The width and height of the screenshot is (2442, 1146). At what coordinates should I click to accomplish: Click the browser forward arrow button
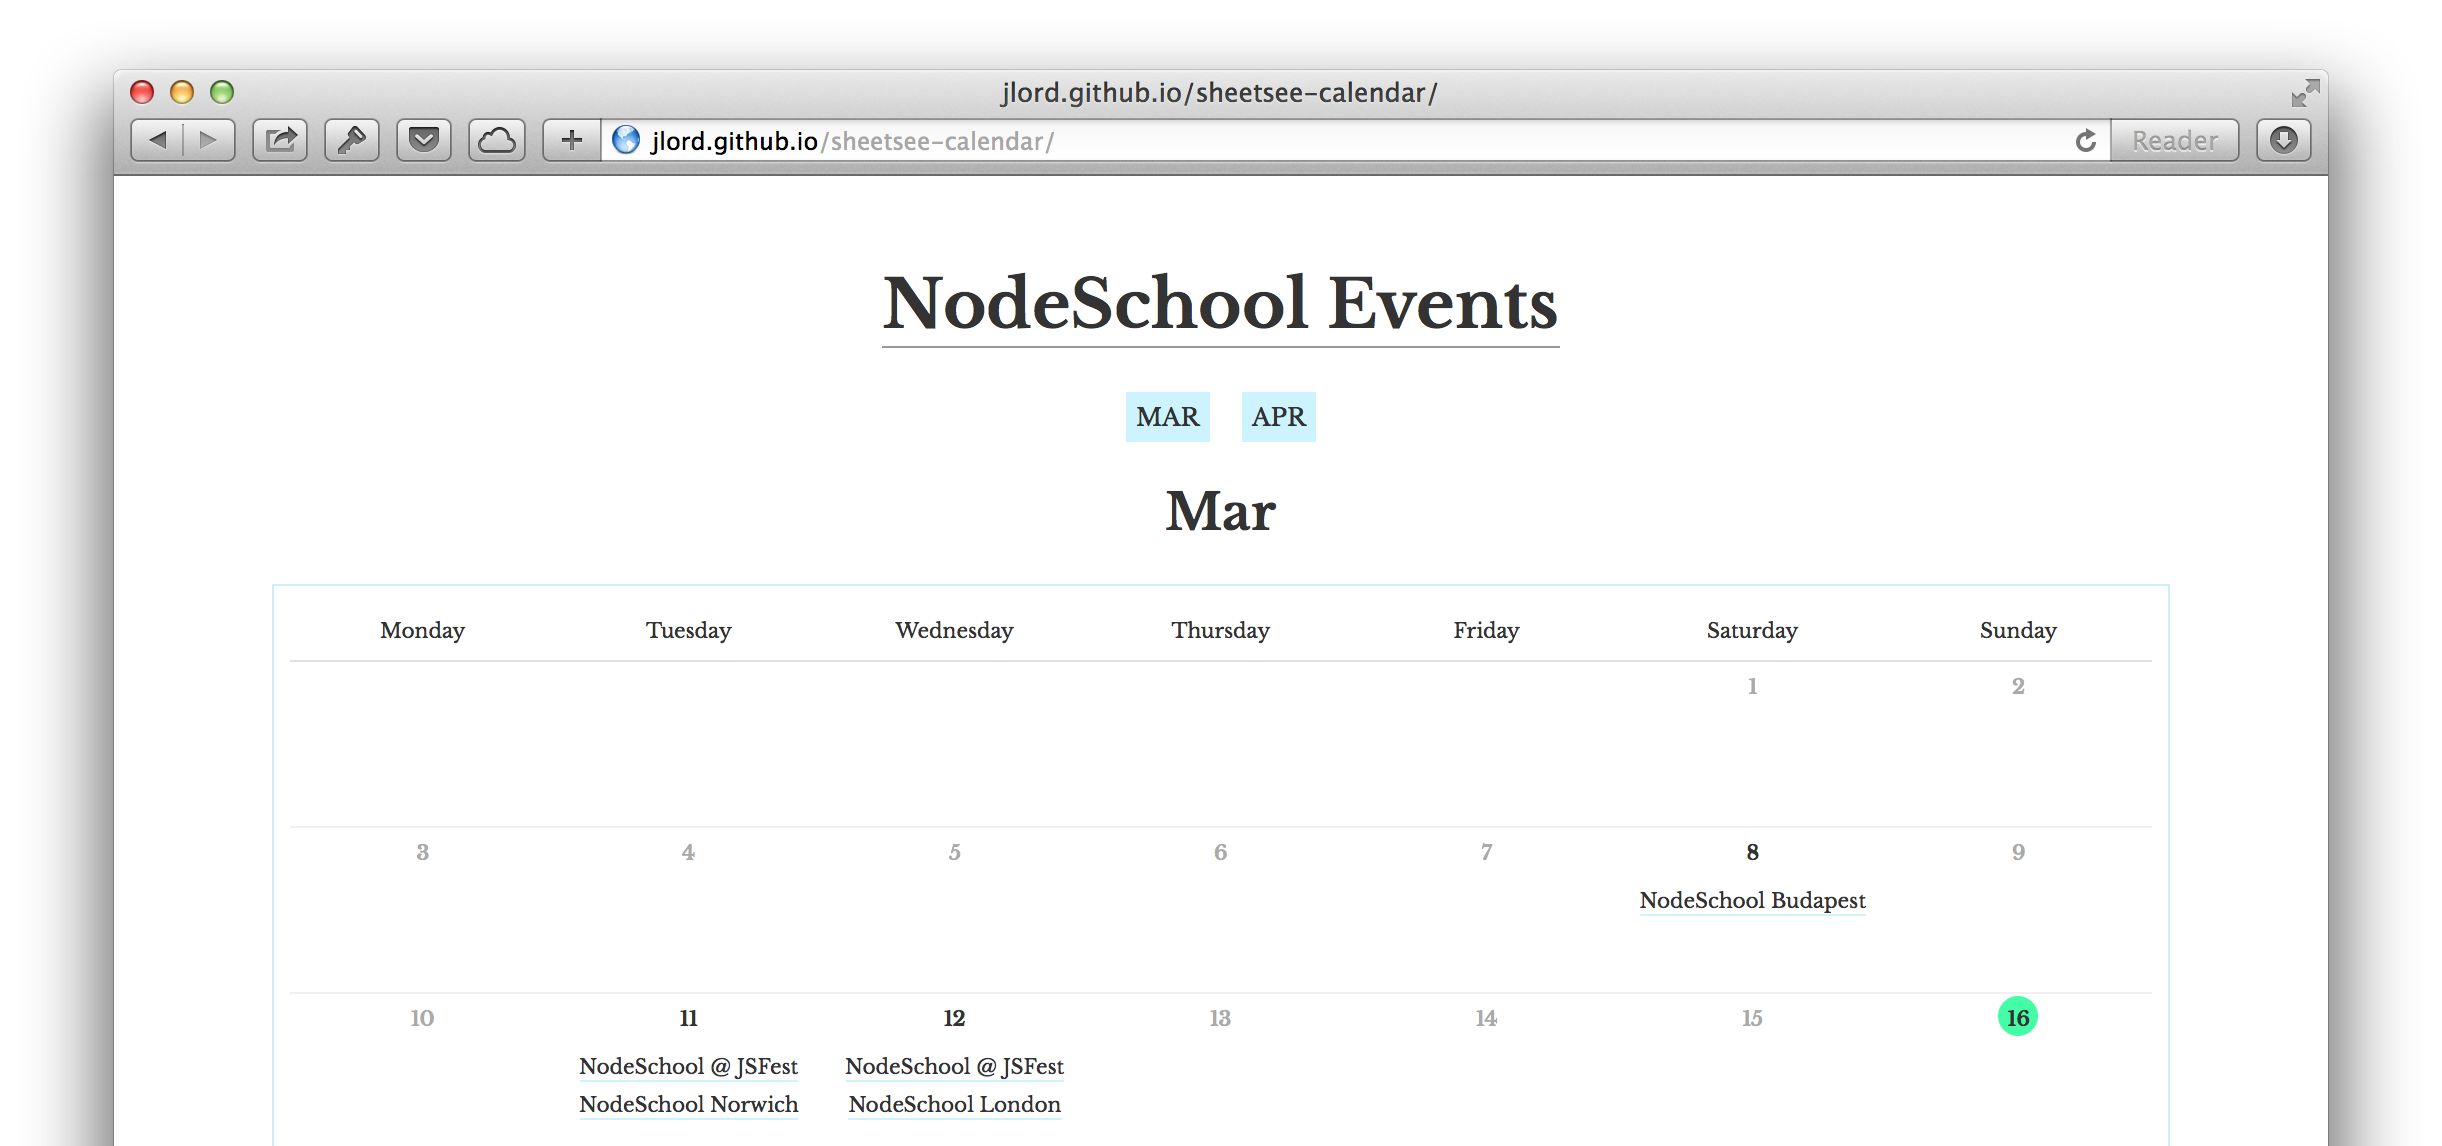(x=208, y=140)
